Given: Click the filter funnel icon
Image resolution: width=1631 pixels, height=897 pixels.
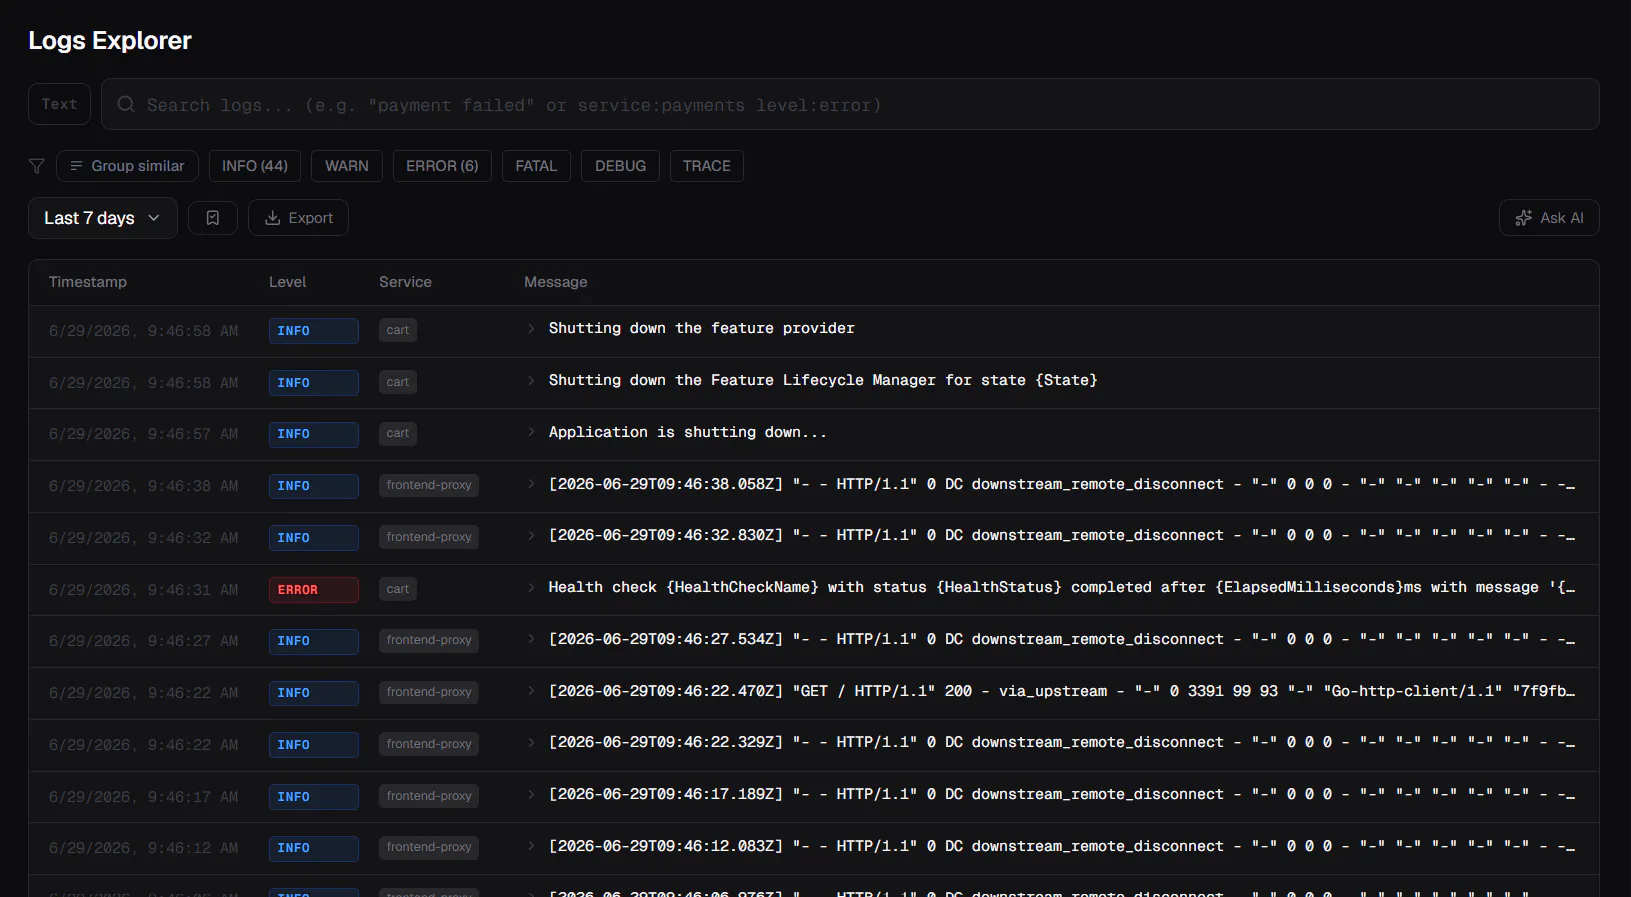Looking at the screenshot, I should [37, 166].
